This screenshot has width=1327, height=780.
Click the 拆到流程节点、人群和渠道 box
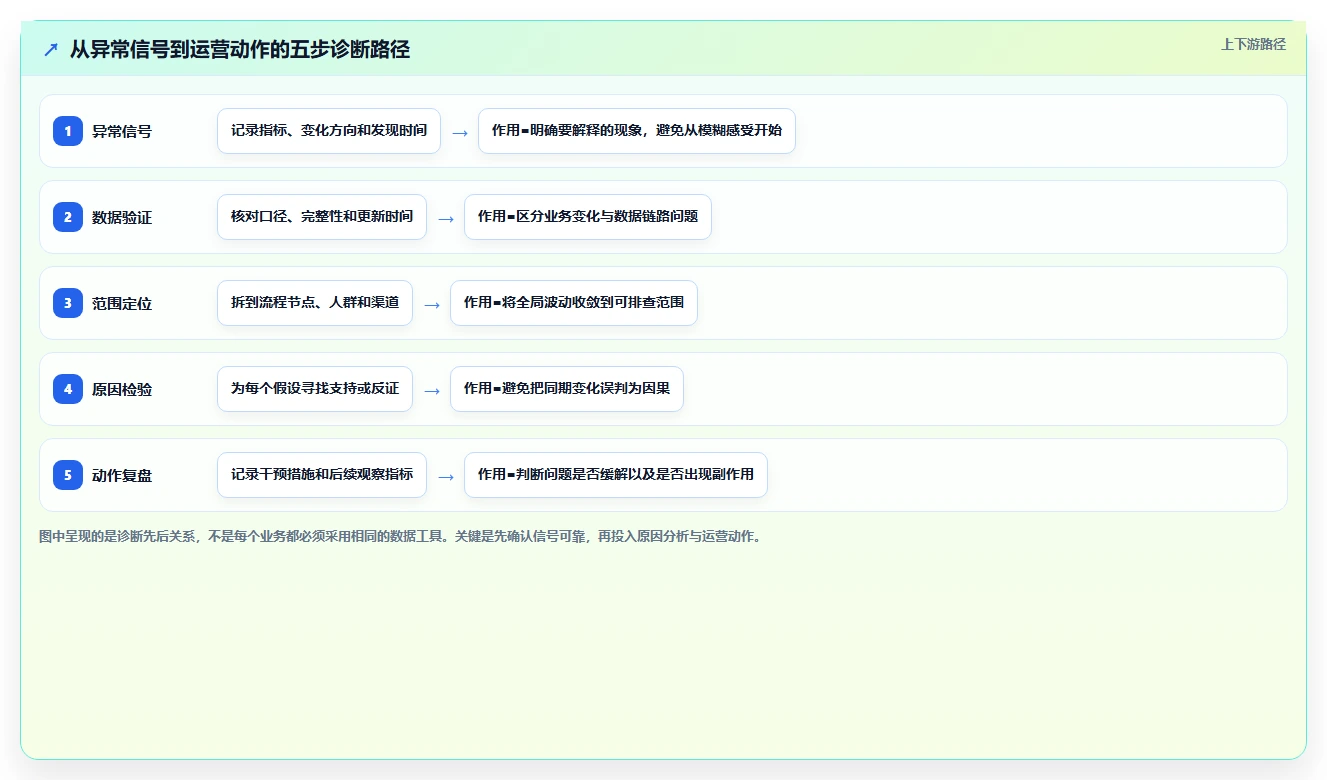[x=315, y=303]
